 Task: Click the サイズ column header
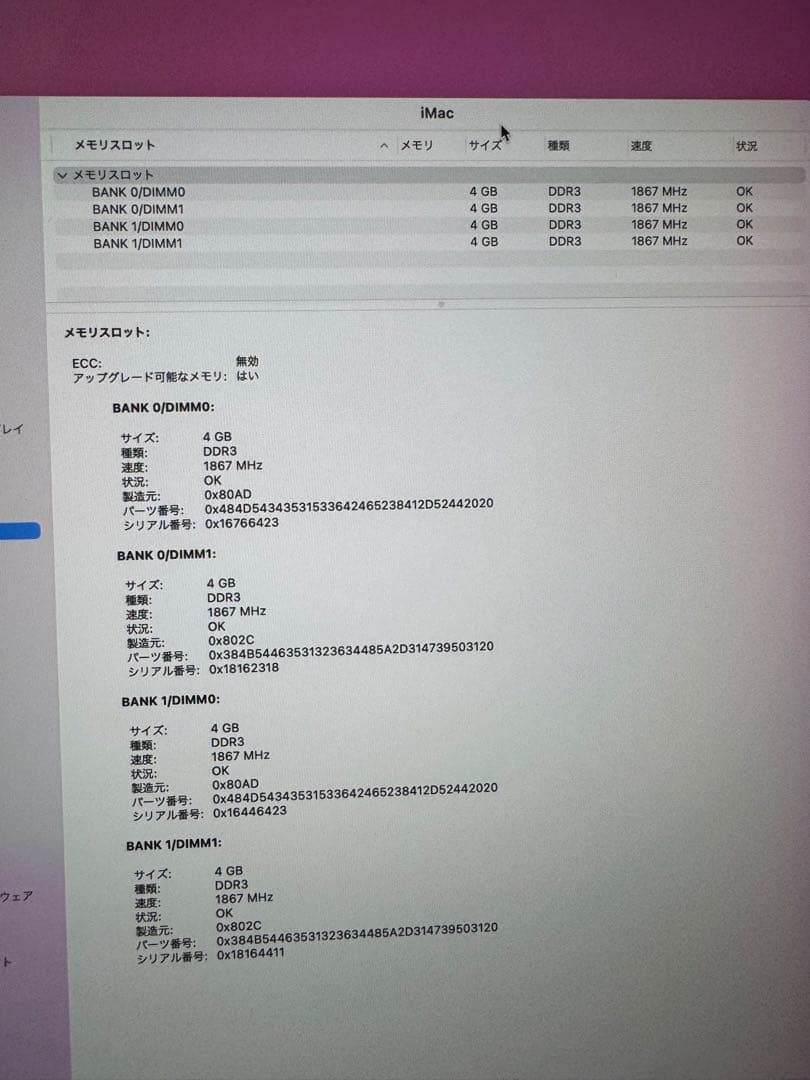[x=485, y=145]
